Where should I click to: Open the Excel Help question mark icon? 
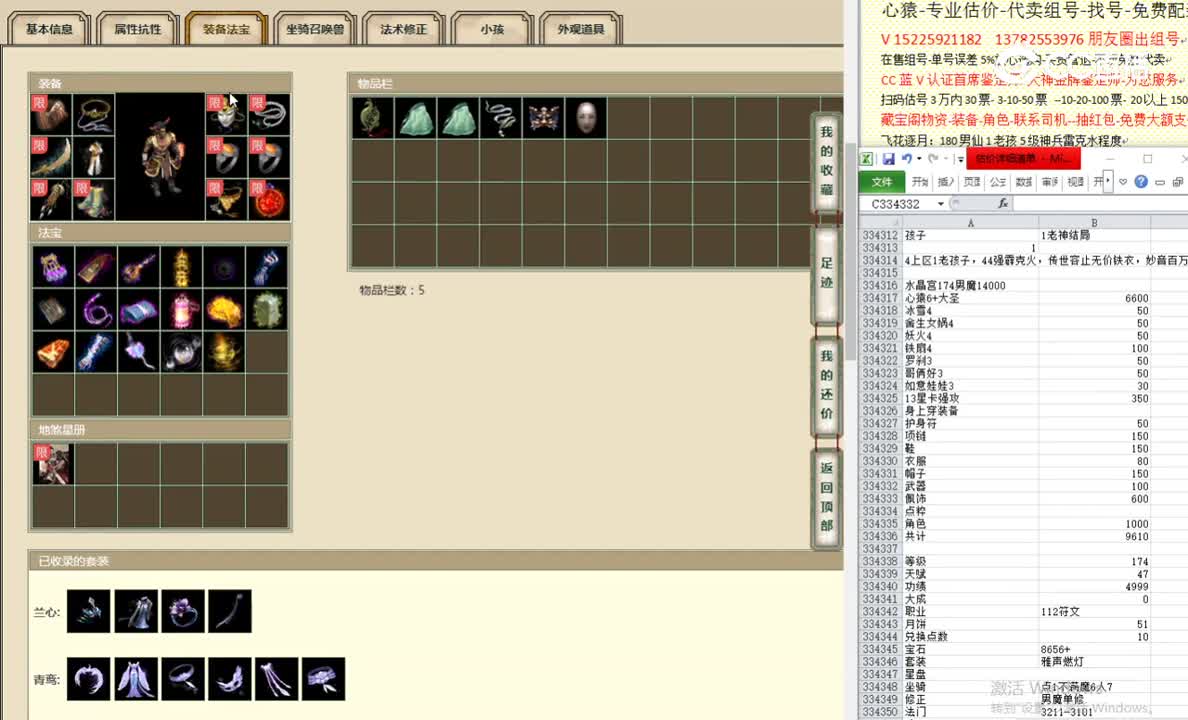click(1141, 182)
